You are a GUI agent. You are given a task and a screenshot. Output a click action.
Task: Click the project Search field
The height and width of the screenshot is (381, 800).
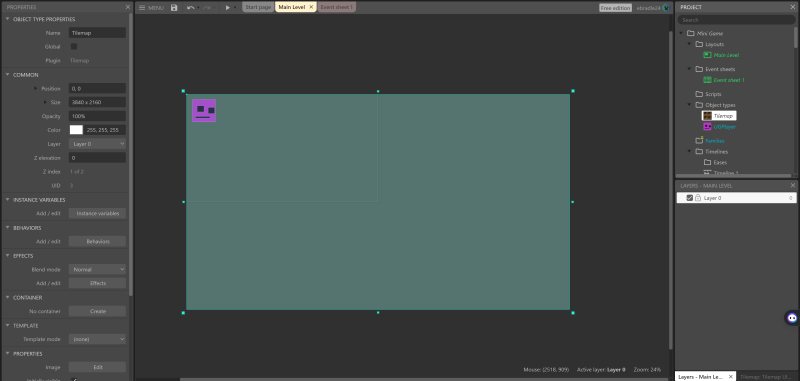[736, 20]
